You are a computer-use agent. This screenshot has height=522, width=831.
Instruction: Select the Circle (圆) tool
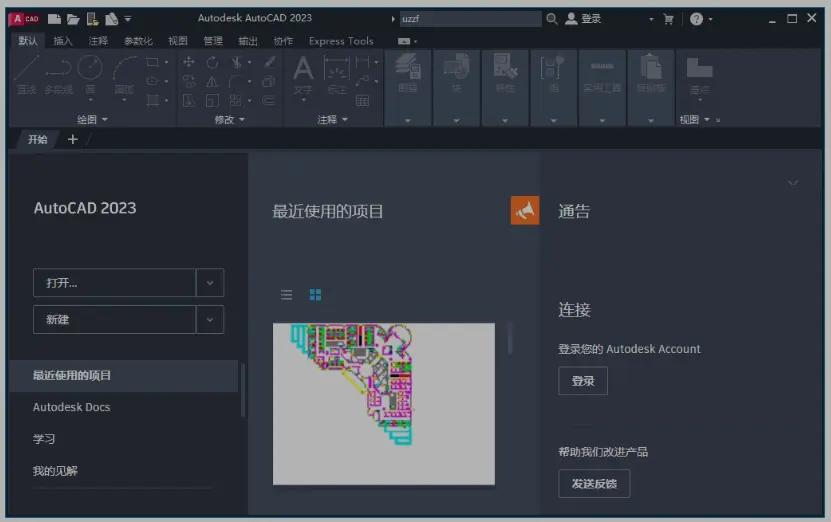[x=90, y=75]
